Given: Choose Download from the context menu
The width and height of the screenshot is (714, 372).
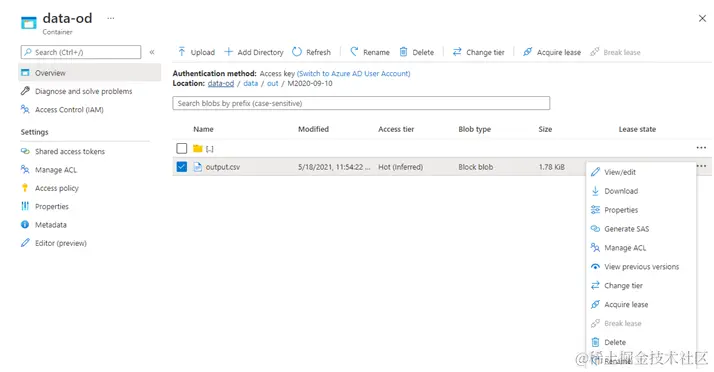Looking at the screenshot, I should point(641,191).
